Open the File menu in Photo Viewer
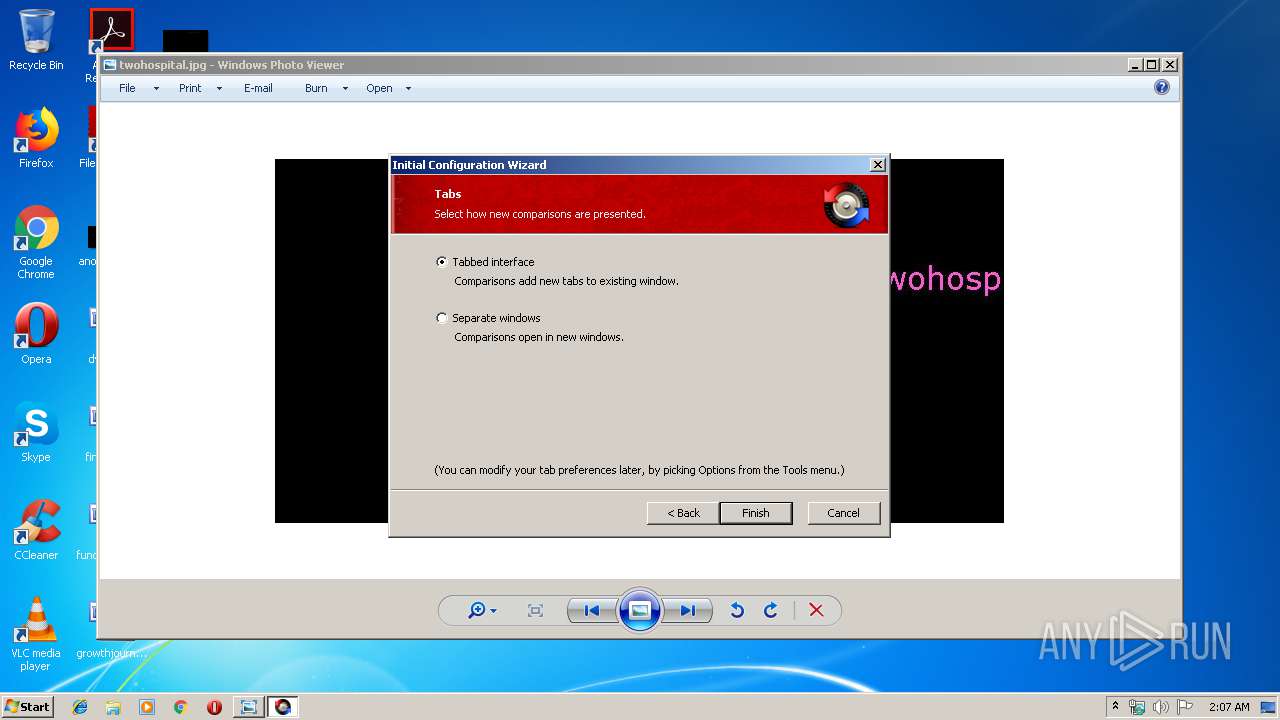Screen dimensions: 1280x720 (x=127, y=88)
